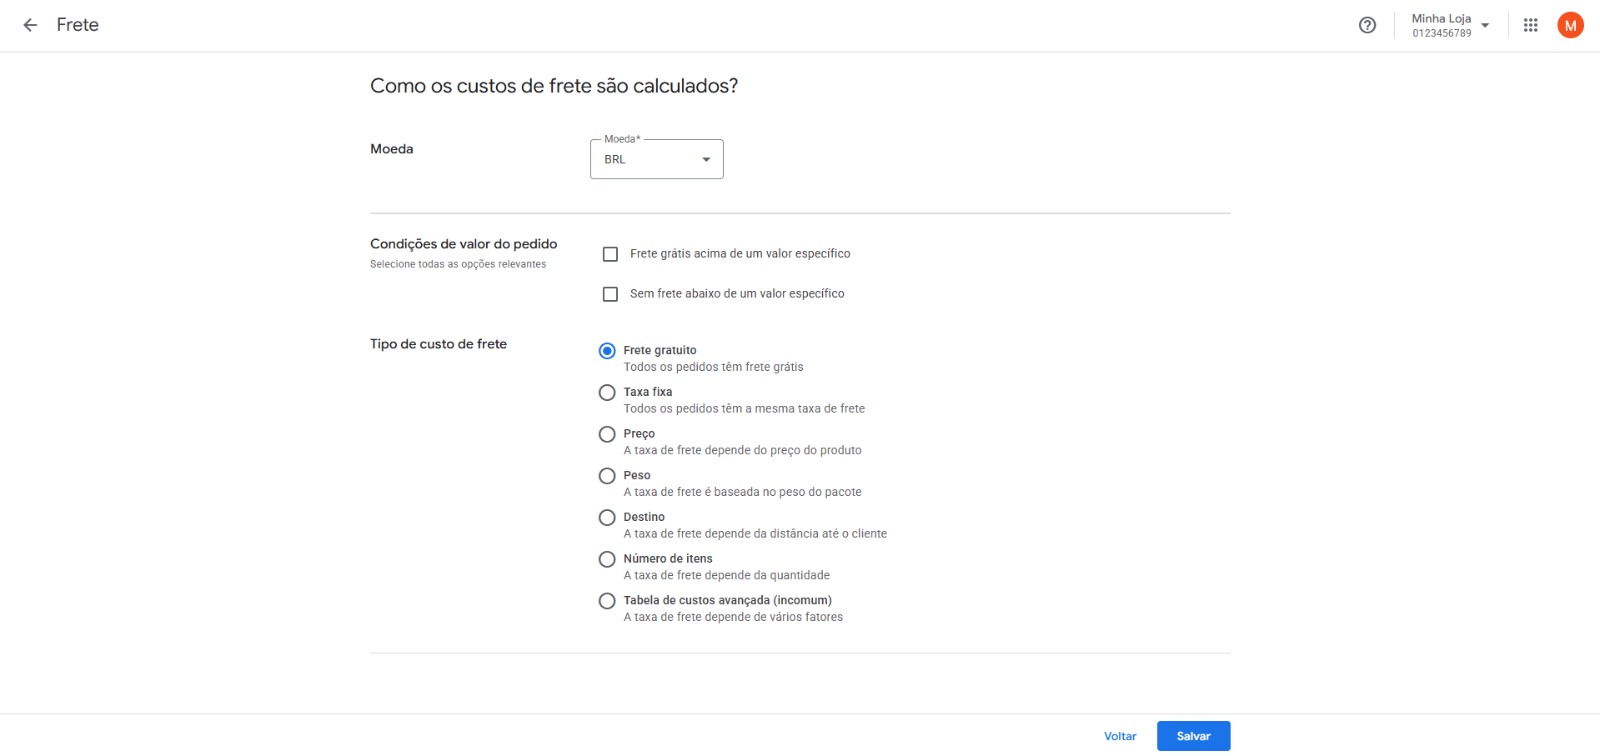Open the Google apps grid icon
This screenshot has height=756, width=1600.
tap(1530, 26)
